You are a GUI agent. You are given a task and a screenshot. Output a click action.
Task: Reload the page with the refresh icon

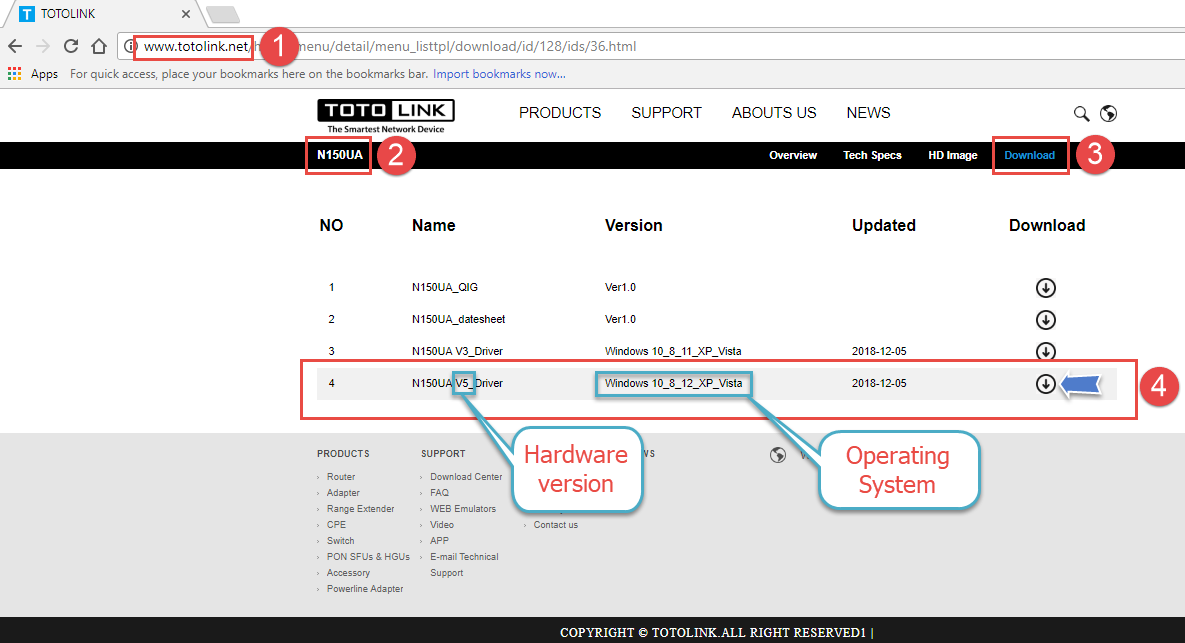[71, 46]
